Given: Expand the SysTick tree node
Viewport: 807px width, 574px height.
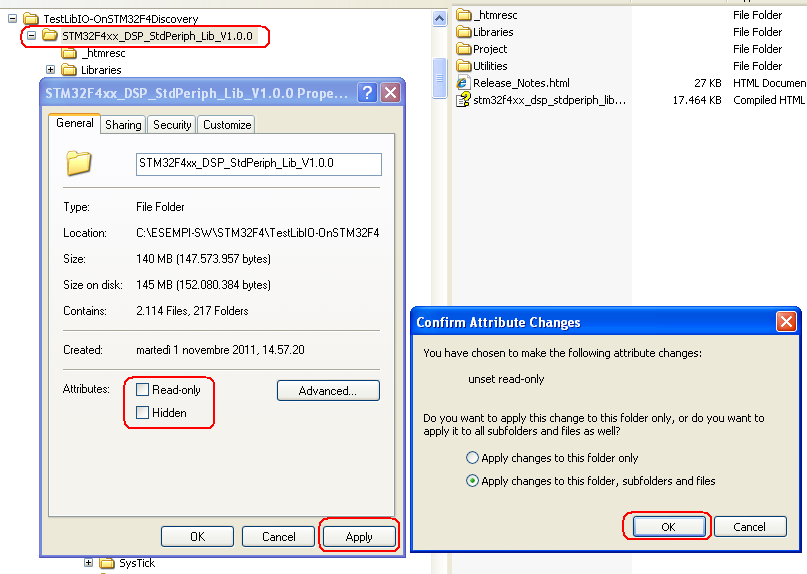Looking at the screenshot, I should 89,563.
